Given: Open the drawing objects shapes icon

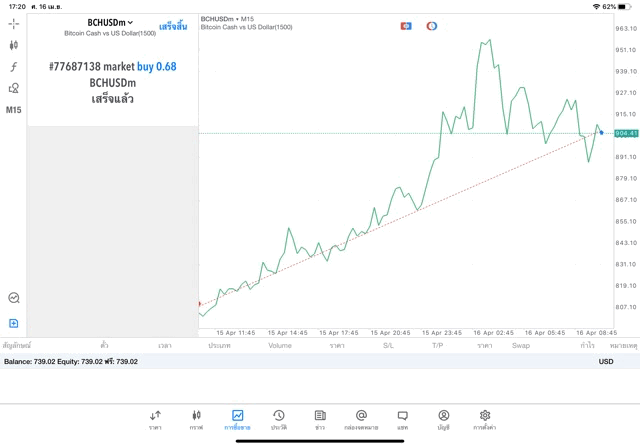Looking at the screenshot, I should click(13, 88).
